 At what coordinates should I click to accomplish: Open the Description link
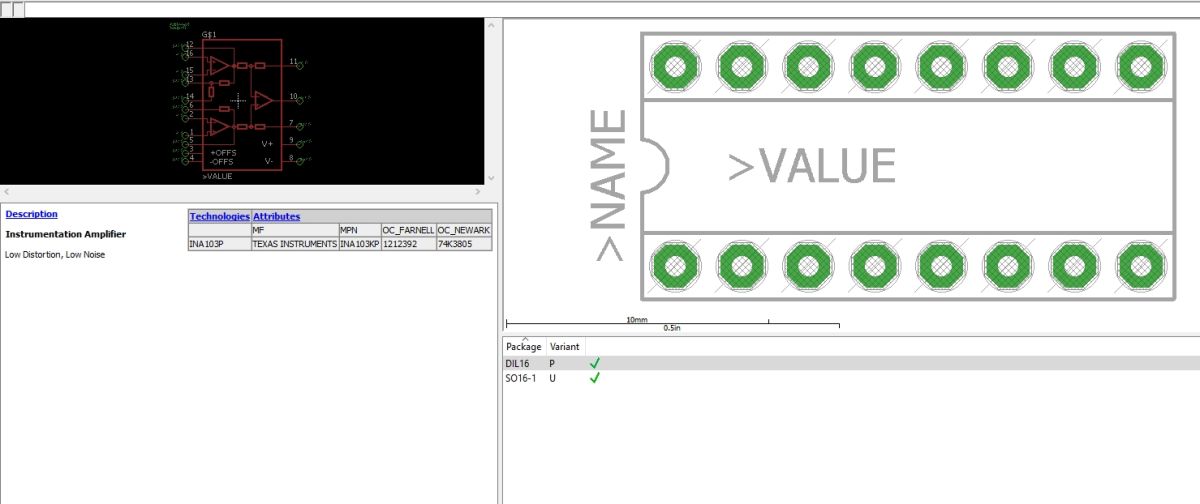click(x=31, y=214)
